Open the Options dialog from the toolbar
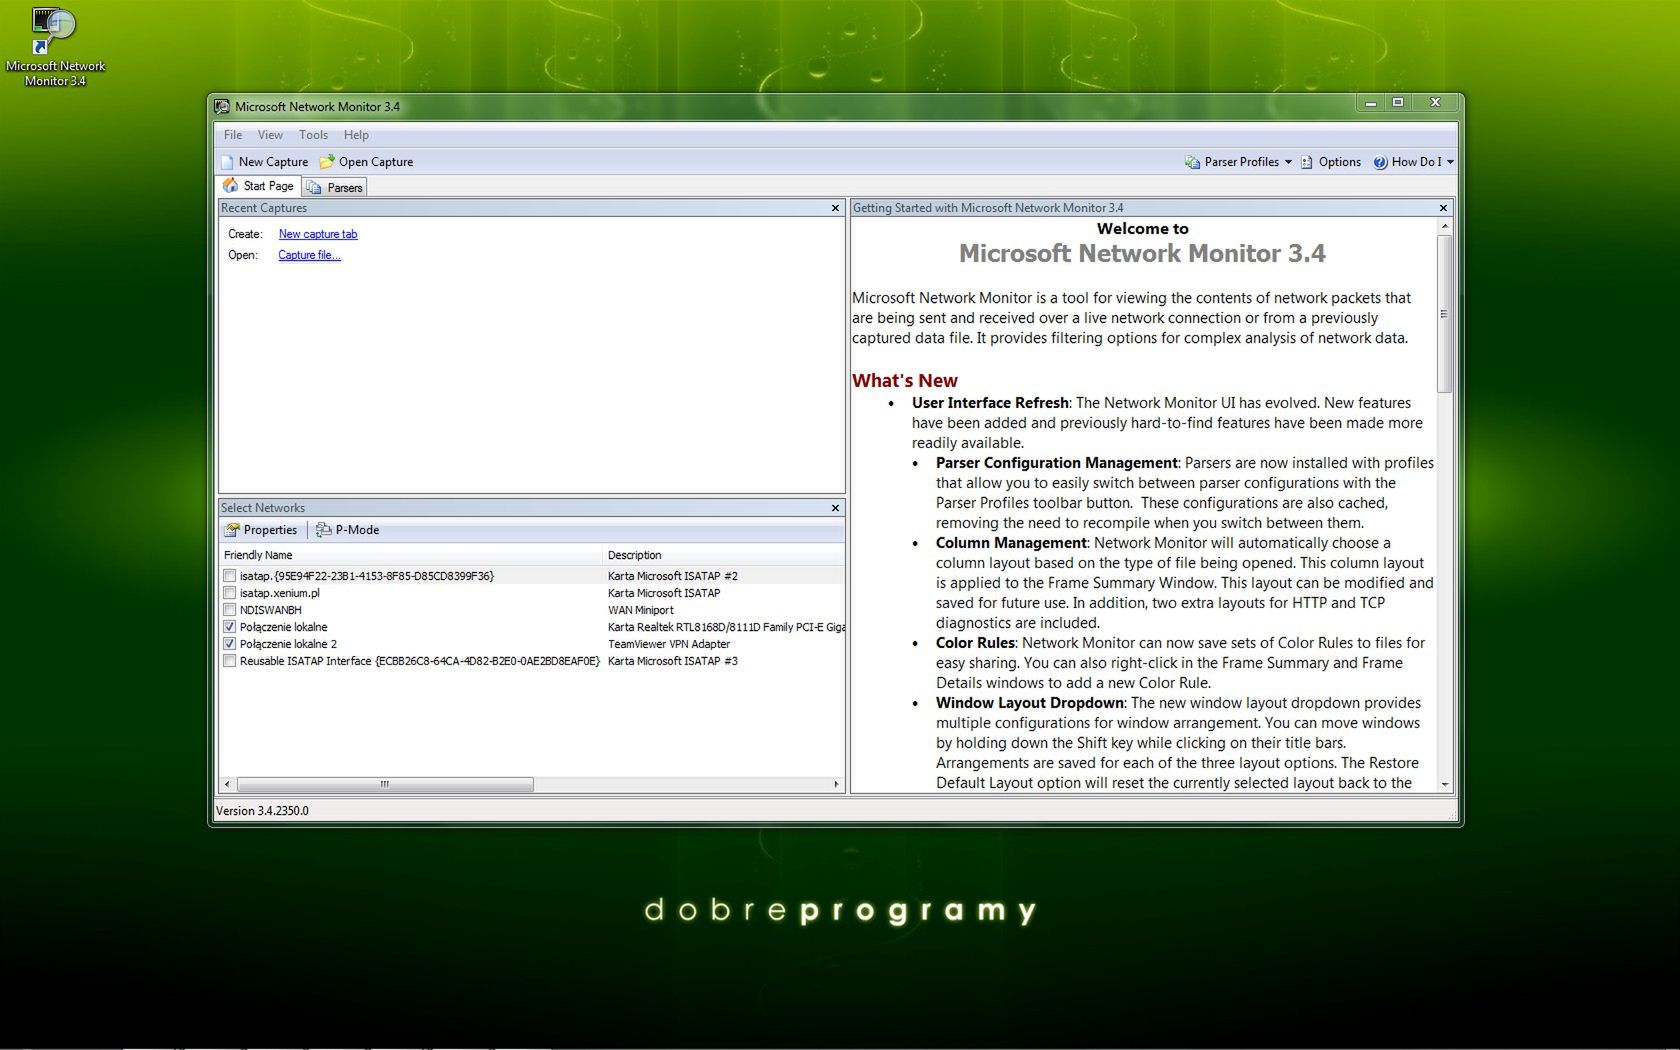 click(1331, 162)
